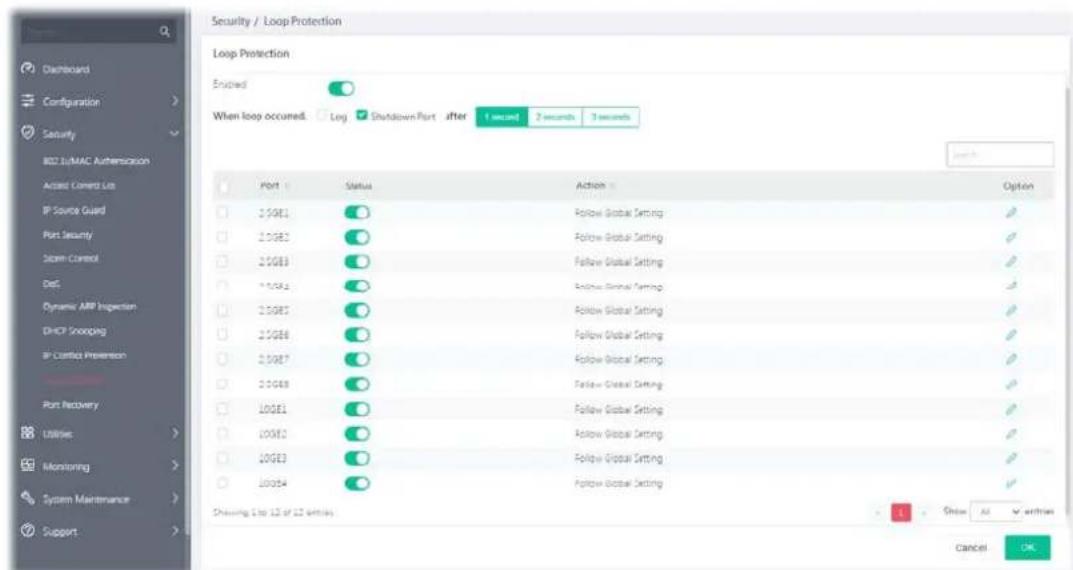Turn off status toggle for 2.5GE3

[x=357, y=261]
